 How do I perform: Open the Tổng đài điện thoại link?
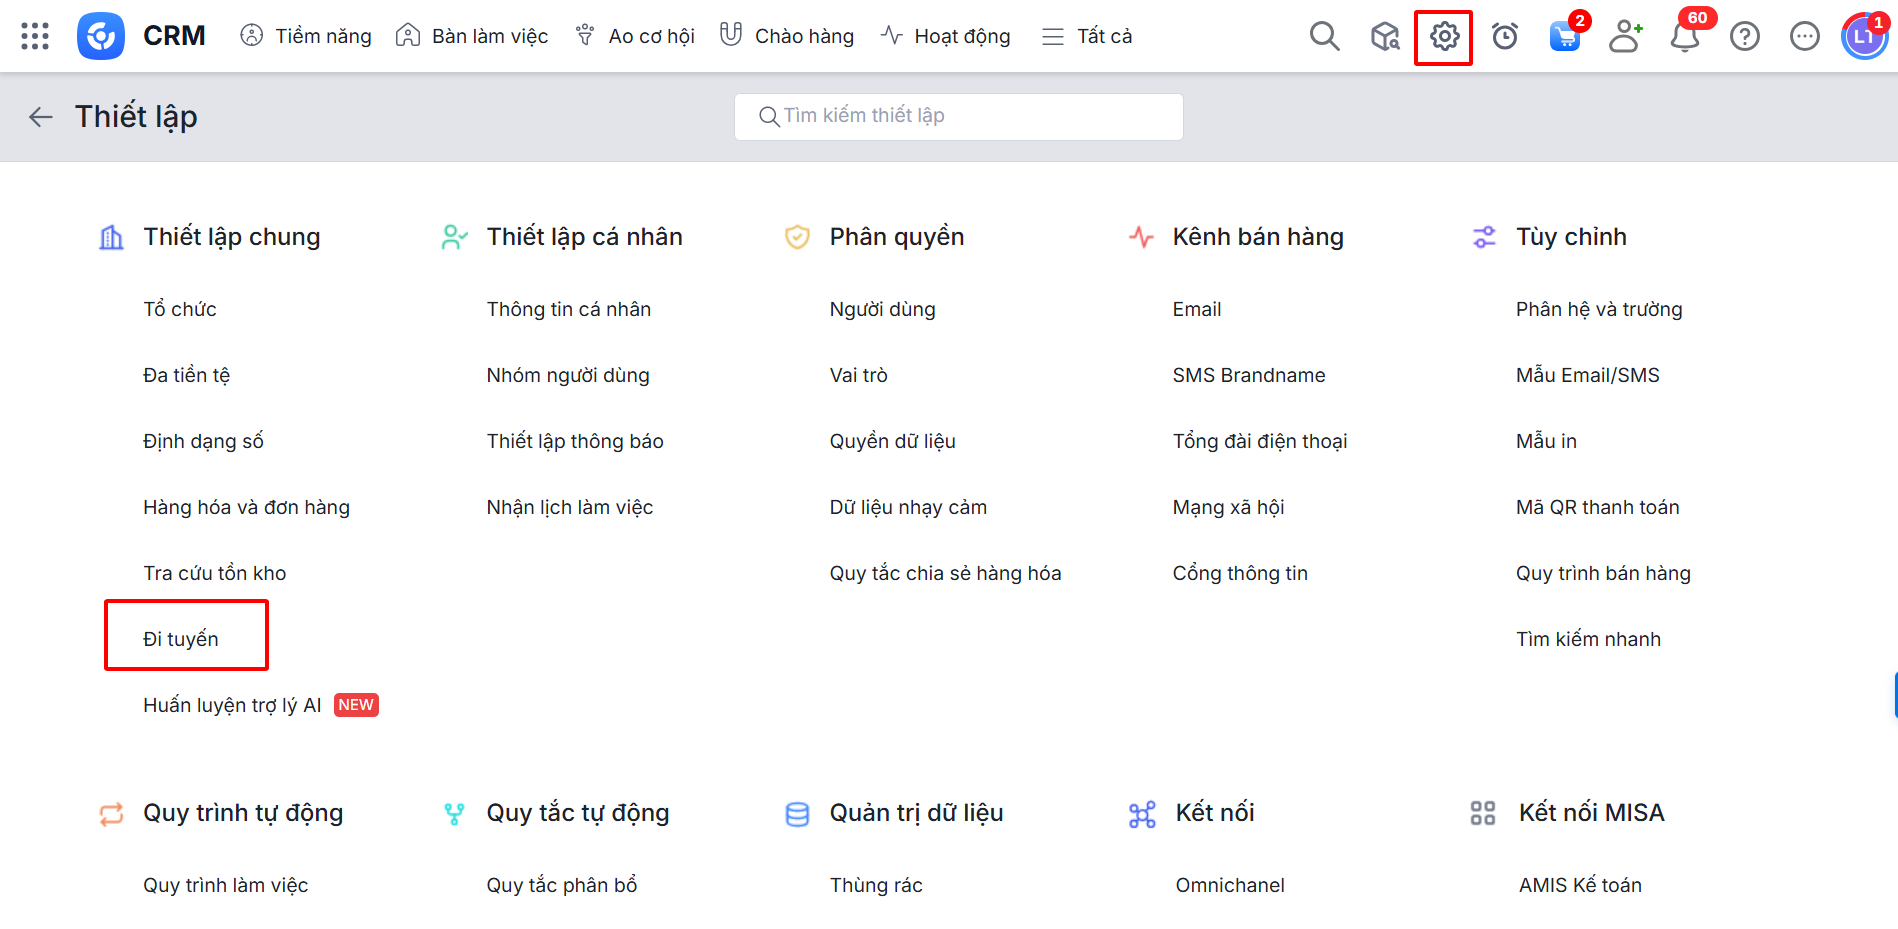(1259, 441)
